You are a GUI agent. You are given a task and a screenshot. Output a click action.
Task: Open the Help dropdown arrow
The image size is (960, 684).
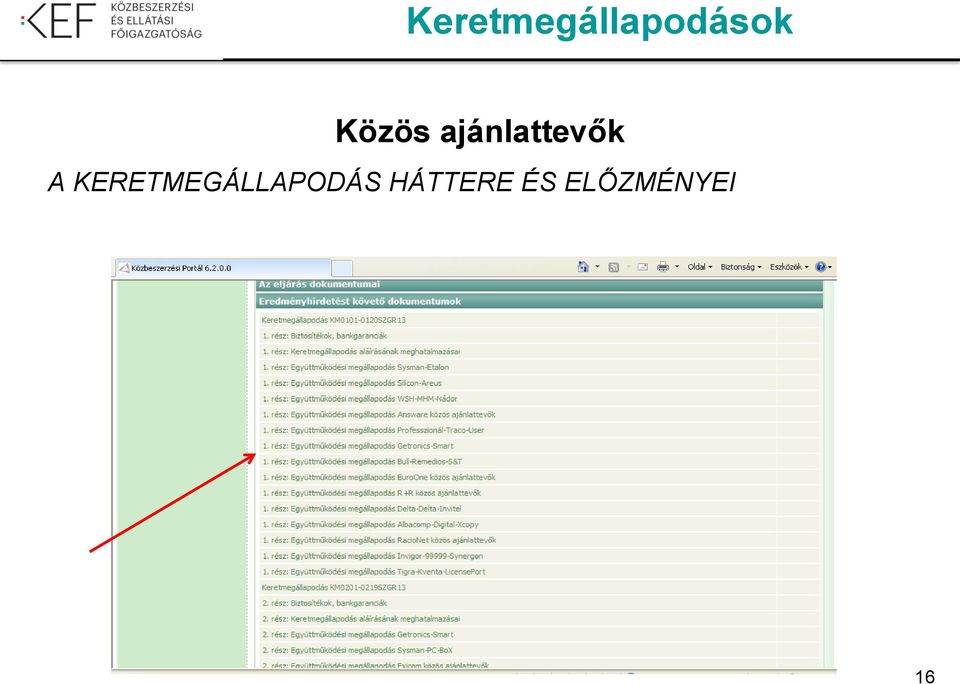(830, 267)
